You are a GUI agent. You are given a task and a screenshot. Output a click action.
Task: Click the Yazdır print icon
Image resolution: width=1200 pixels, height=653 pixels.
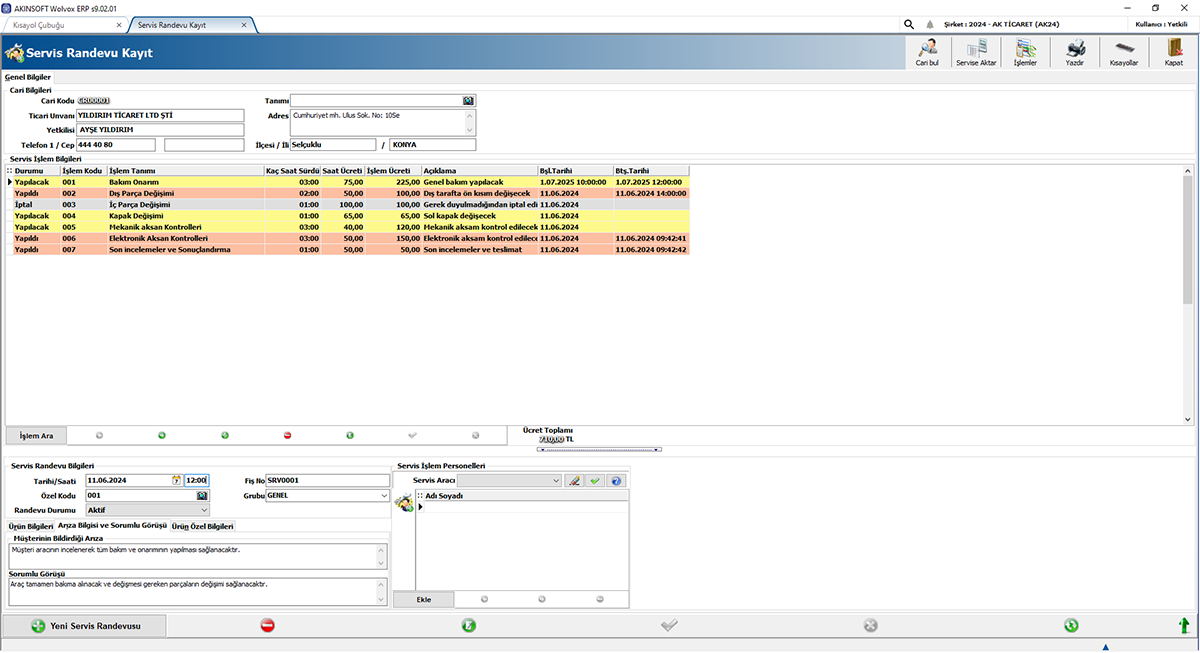[x=1073, y=52]
